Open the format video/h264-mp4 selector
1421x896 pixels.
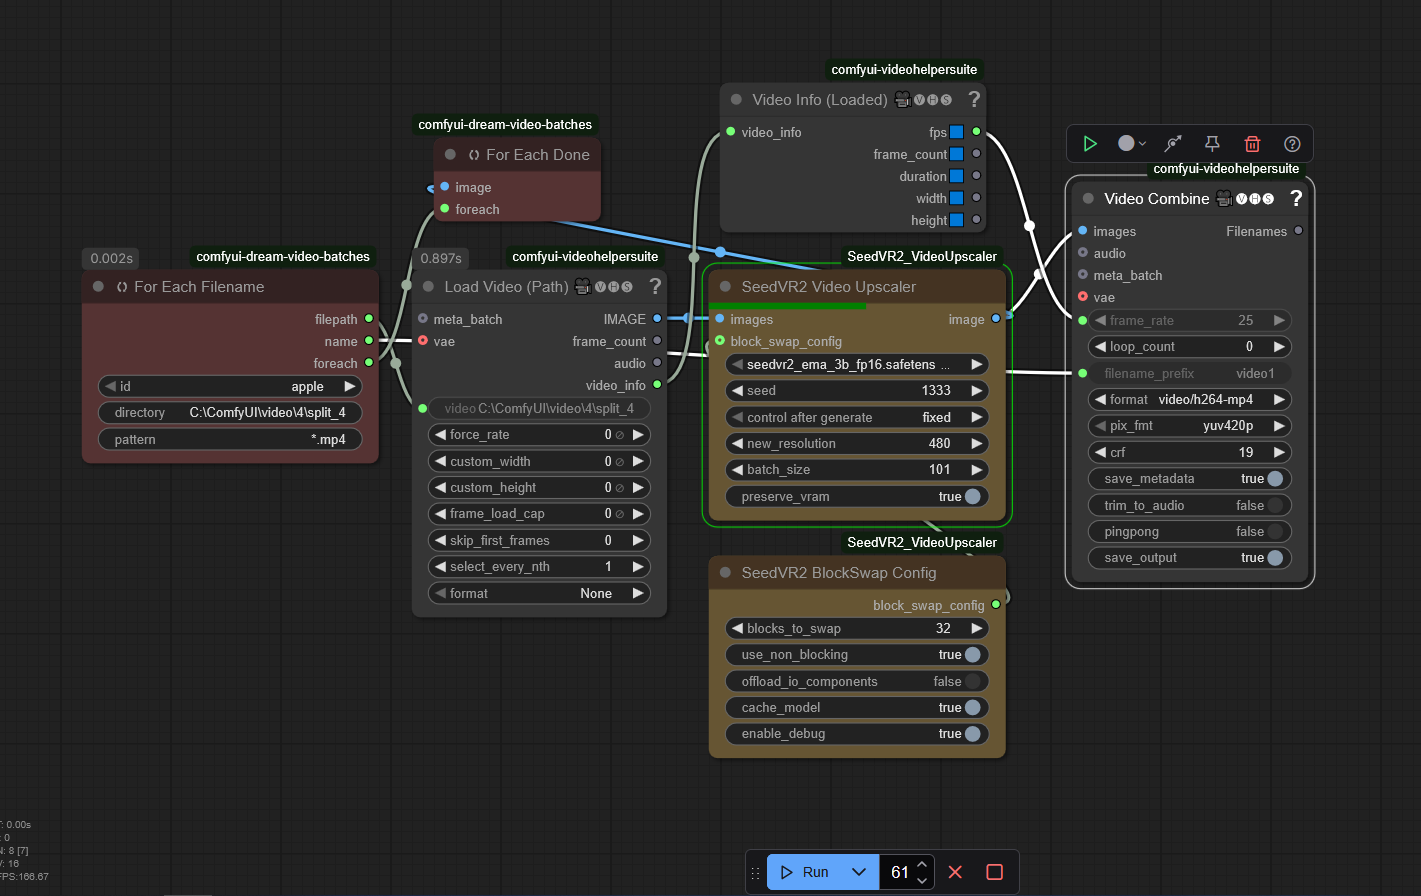[x=1189, y=400]
